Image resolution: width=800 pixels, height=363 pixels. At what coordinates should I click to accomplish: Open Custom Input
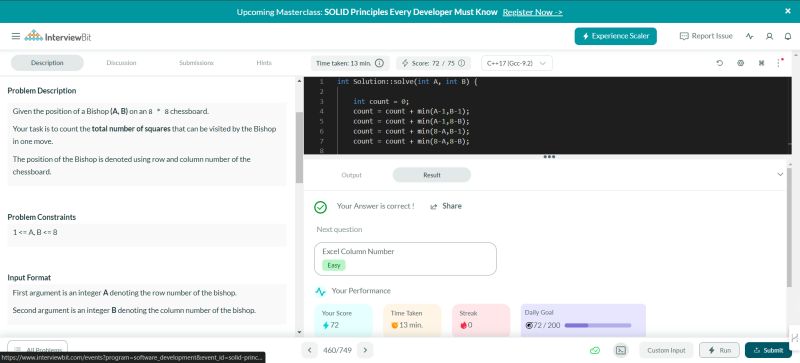pyautogui.click(x=666, y=350)
